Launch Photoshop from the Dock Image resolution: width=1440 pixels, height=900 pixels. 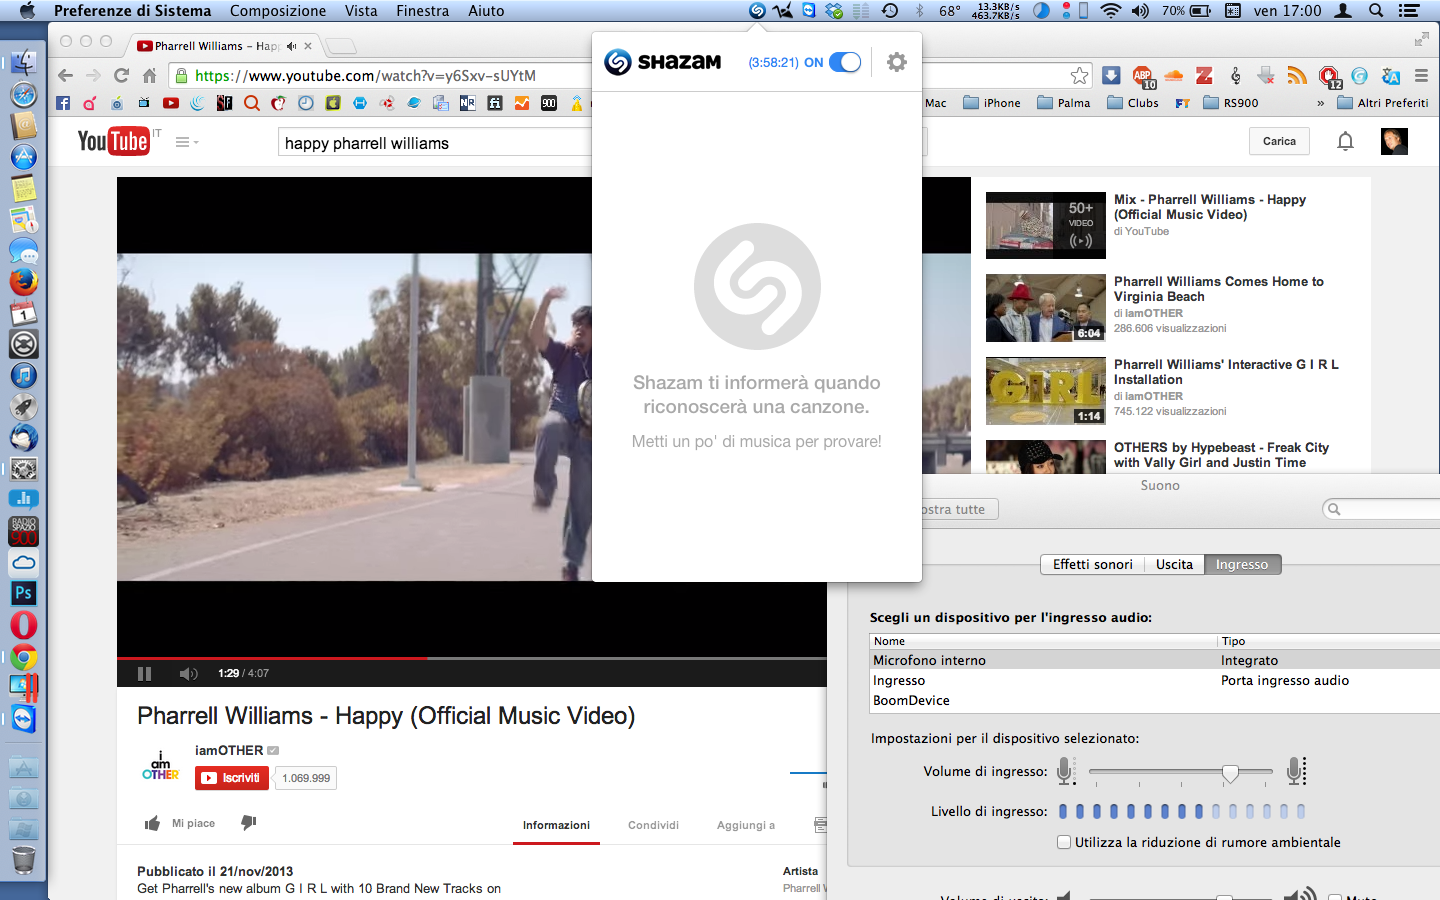24,593
